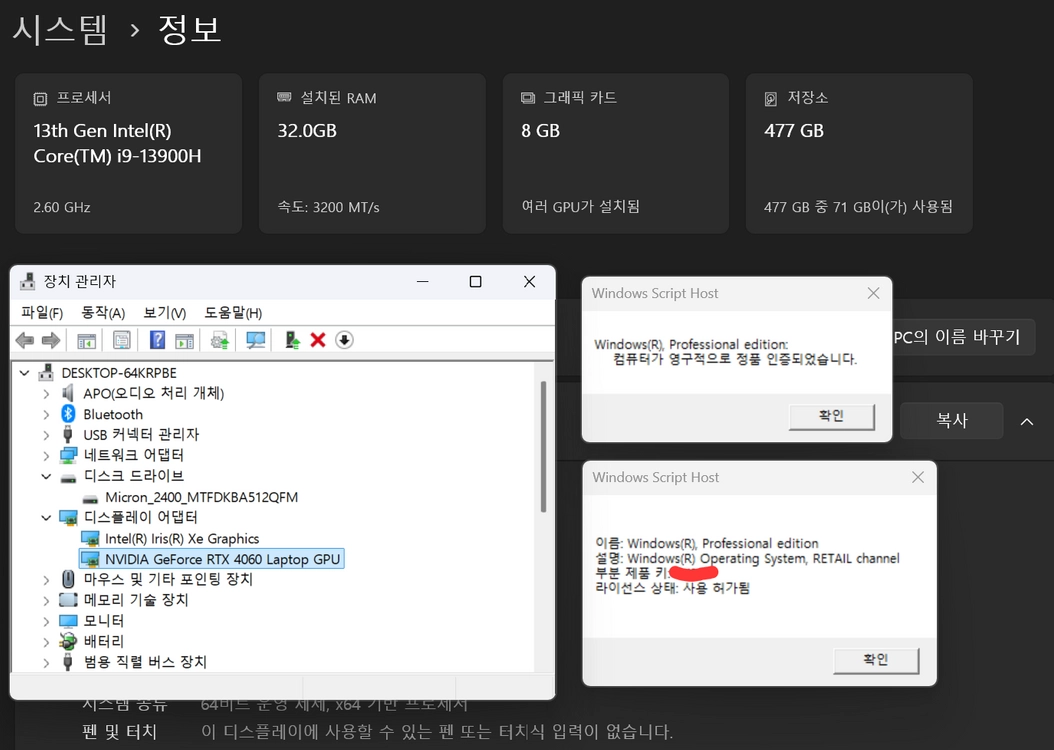This screenshot has width=1054, height=750.
Task: Expand the 모니터 node
Action: tap(46, 621)
